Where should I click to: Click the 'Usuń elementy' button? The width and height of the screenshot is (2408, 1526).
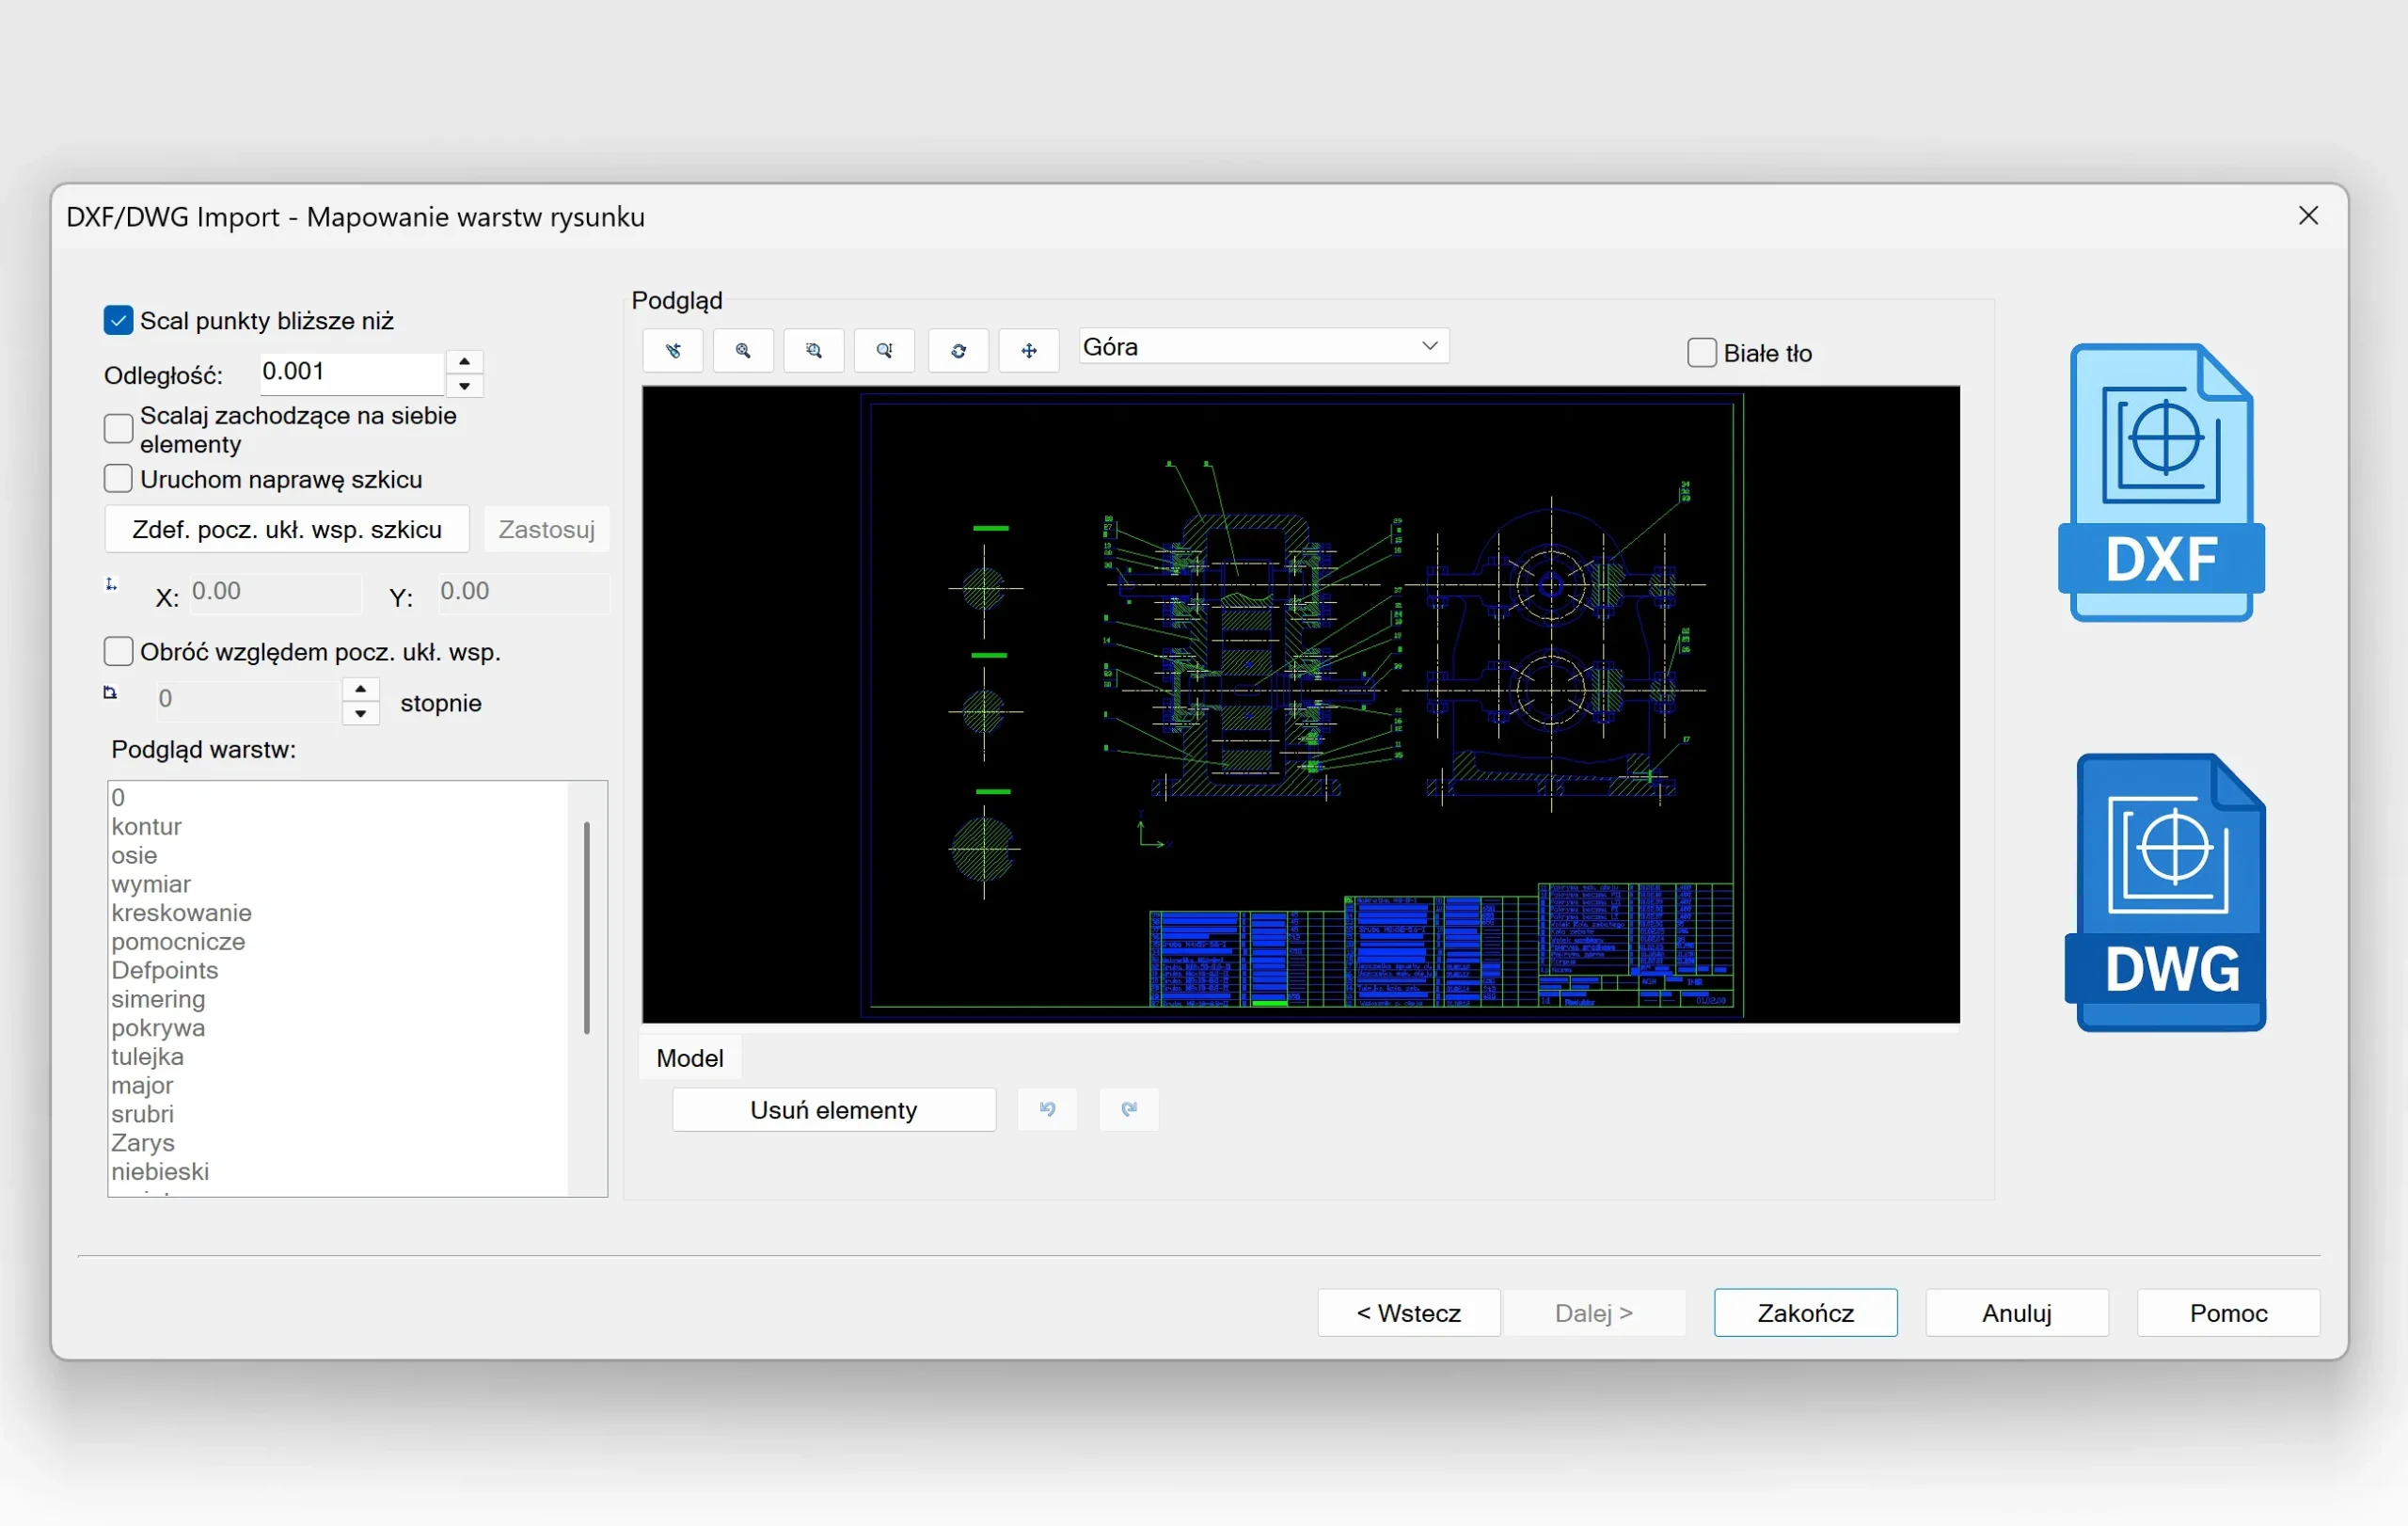point(834,1110)
